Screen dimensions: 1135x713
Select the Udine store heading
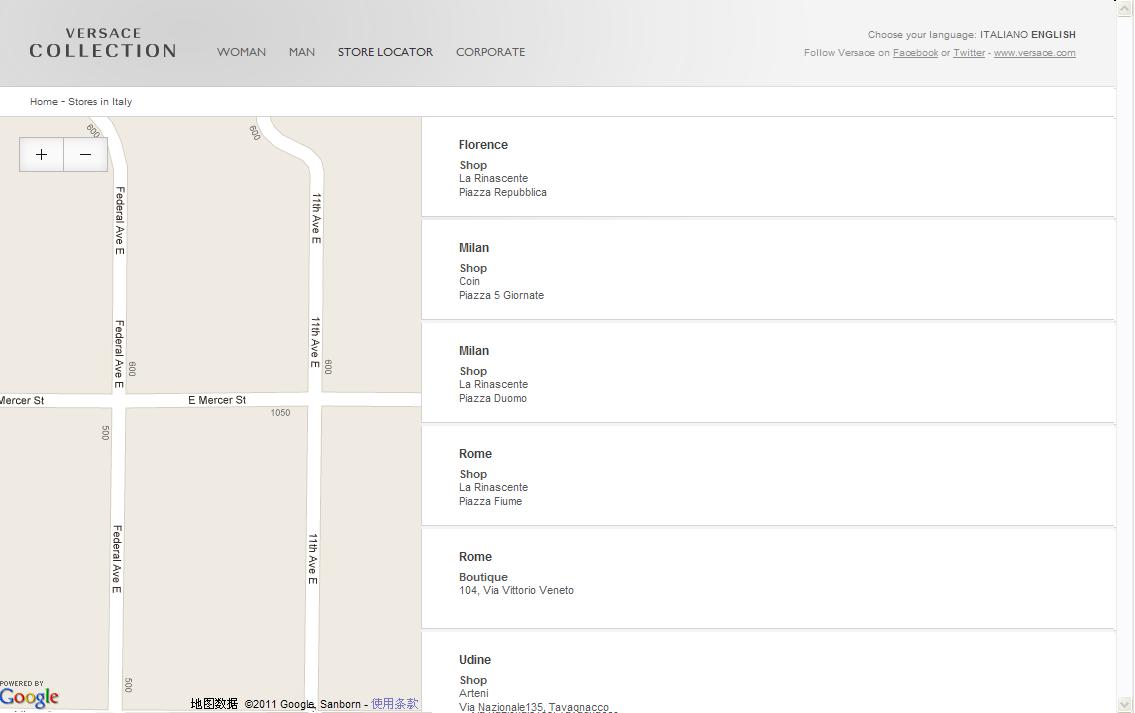[x=474, y=659]
